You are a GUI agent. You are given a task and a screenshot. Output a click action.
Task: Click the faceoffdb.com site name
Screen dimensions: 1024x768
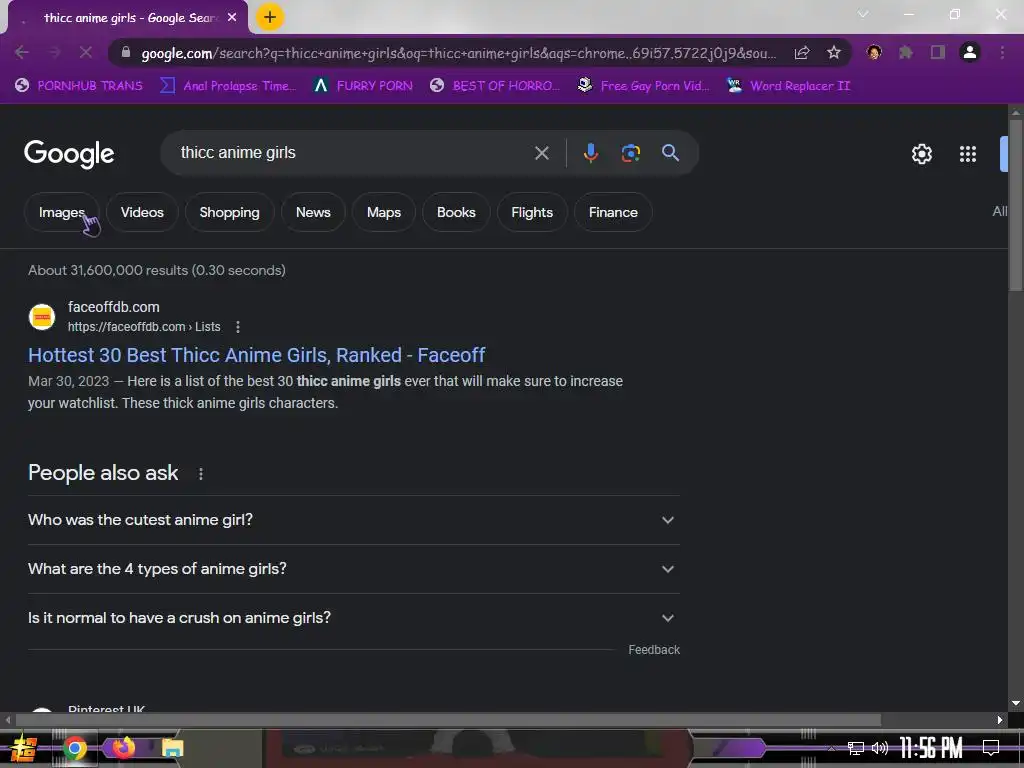click(x=114, y=307)
